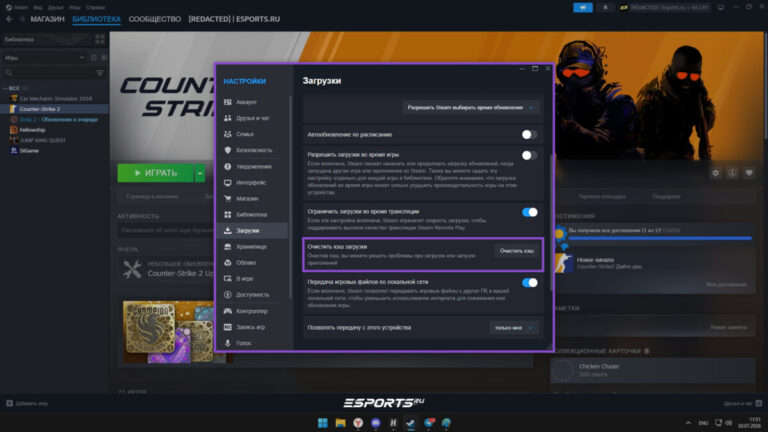Click the settings dialog scrollbar
The width and height of the screenshot is (768, 432).
(551, 222)
